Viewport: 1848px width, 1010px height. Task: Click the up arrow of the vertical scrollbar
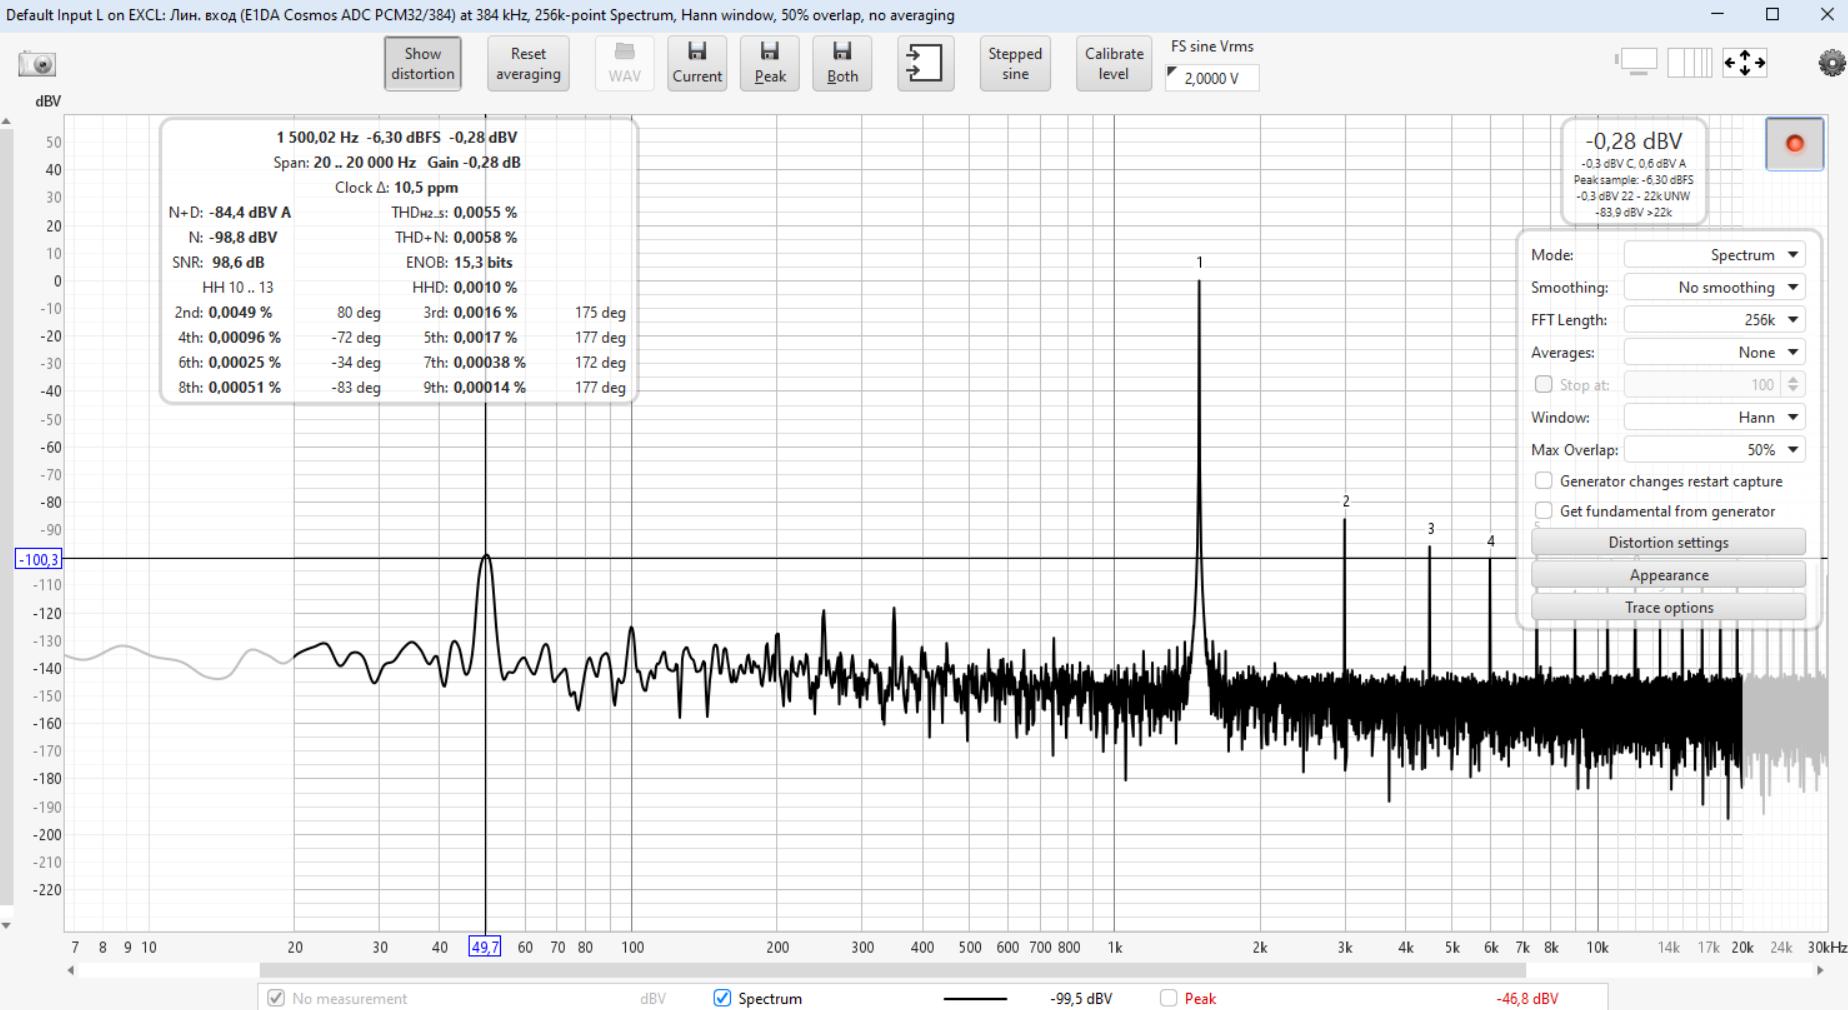[x=6, y=121]
